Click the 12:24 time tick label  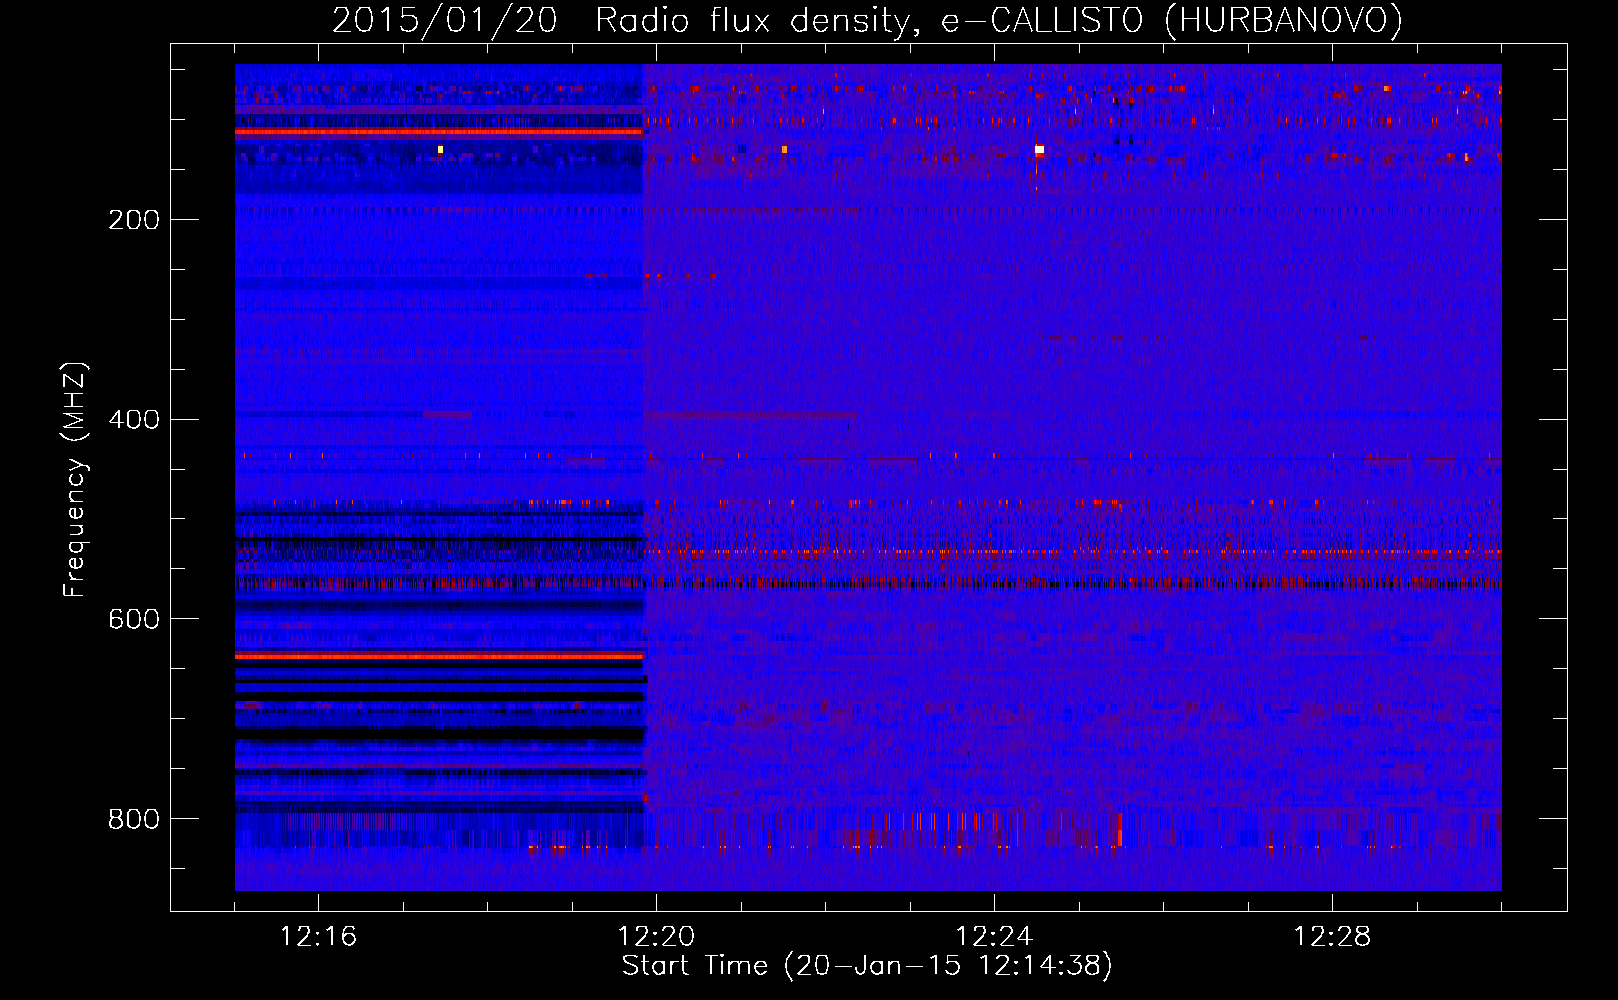coord(994,937)
